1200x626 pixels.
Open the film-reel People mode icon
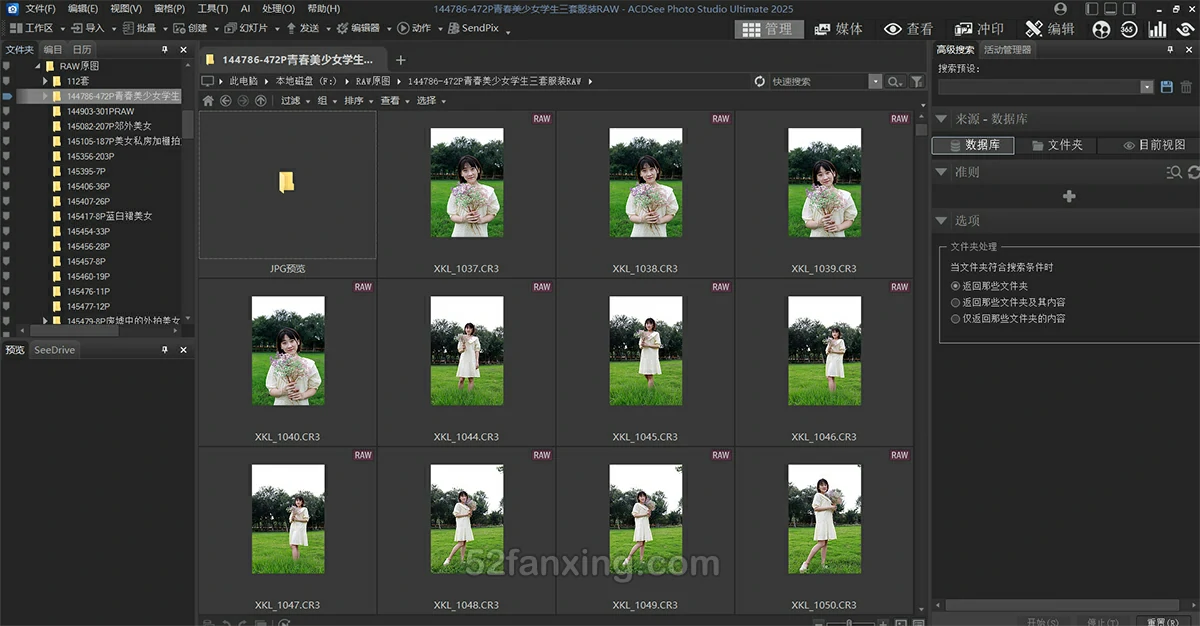coord(1101,29)
